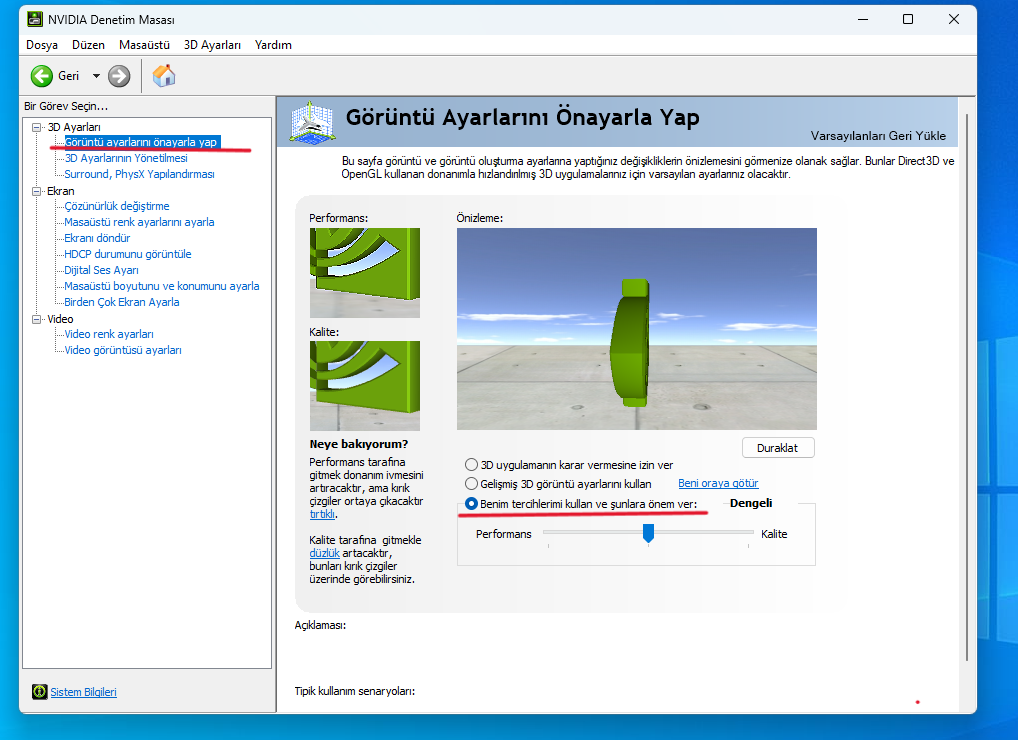1018x740 pixels.
Task: Click 'Varsayılanları Geri Yükle' link
Action: pyautogui.click(x=878, y=136)
